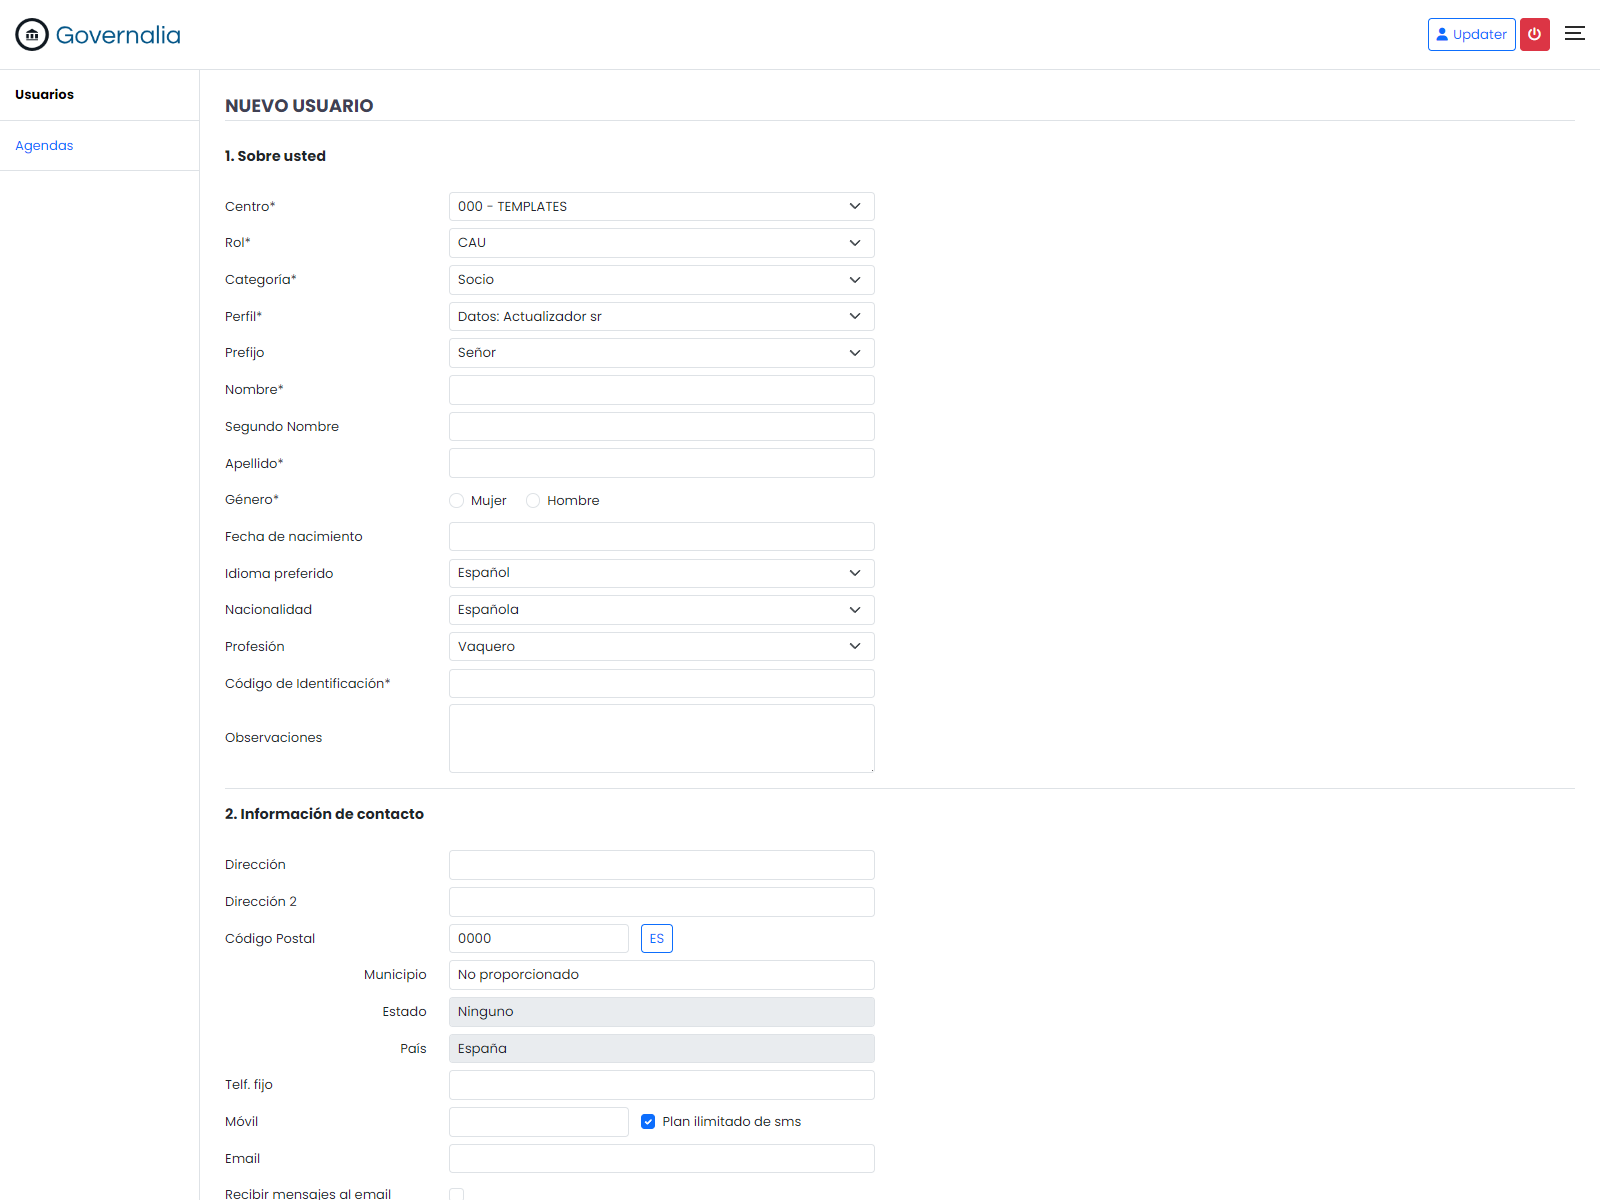Enable Recibir mensajes al email checkbox
The width and height of the screenshot is (1600, 1200).
click(x=457, y=1193)
